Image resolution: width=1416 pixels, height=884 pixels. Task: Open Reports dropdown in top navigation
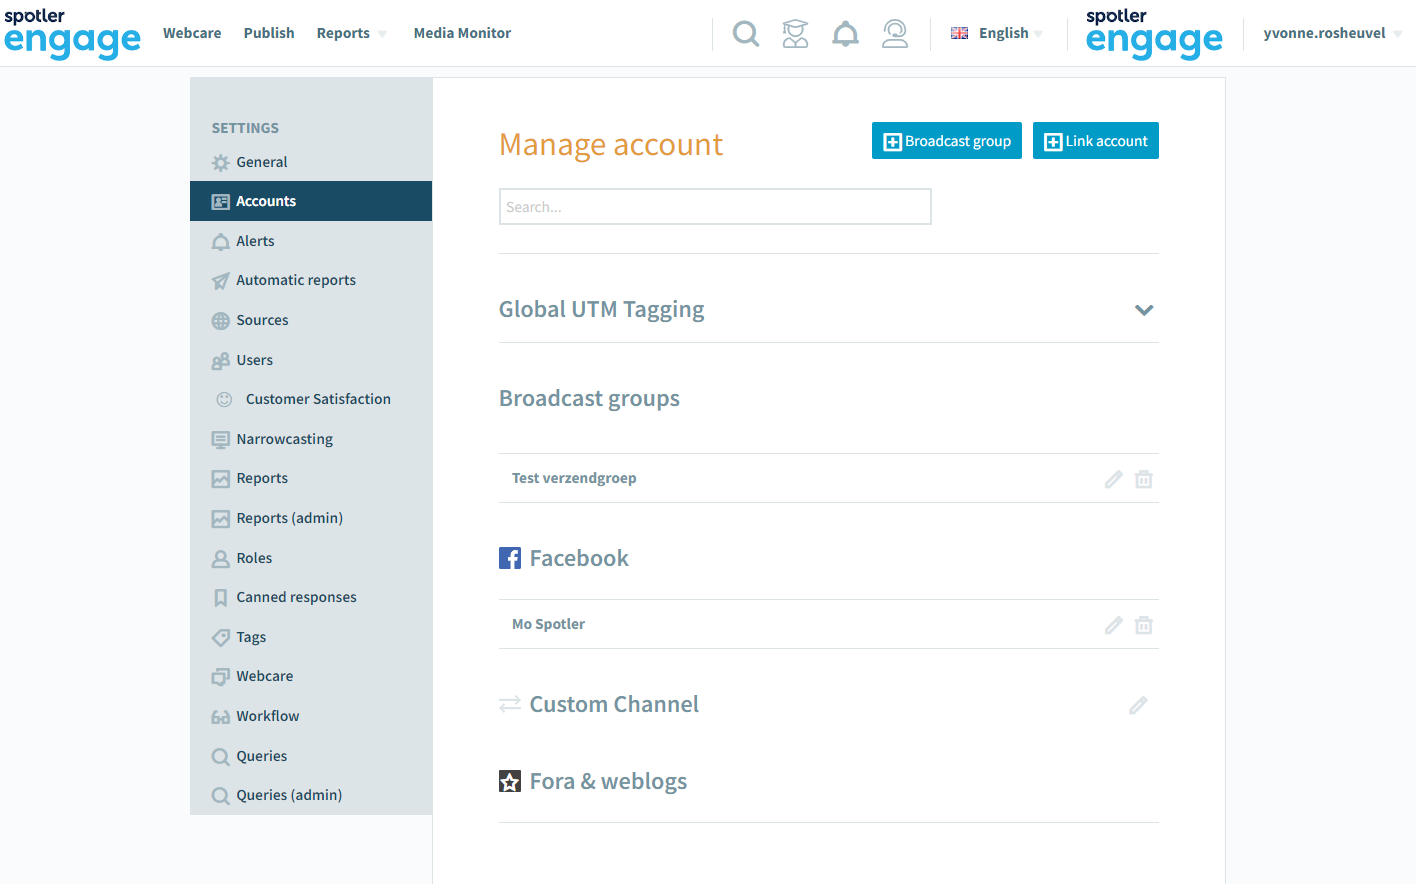point(351,33)
